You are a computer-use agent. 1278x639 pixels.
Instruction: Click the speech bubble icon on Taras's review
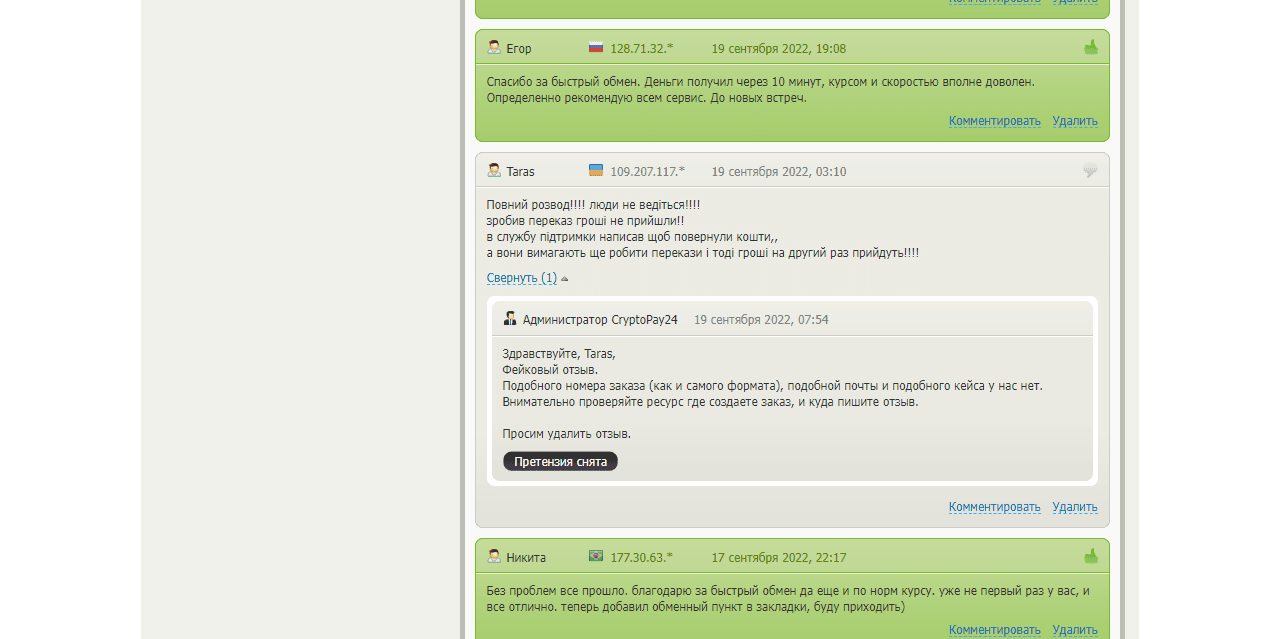tap(1090, 171)
